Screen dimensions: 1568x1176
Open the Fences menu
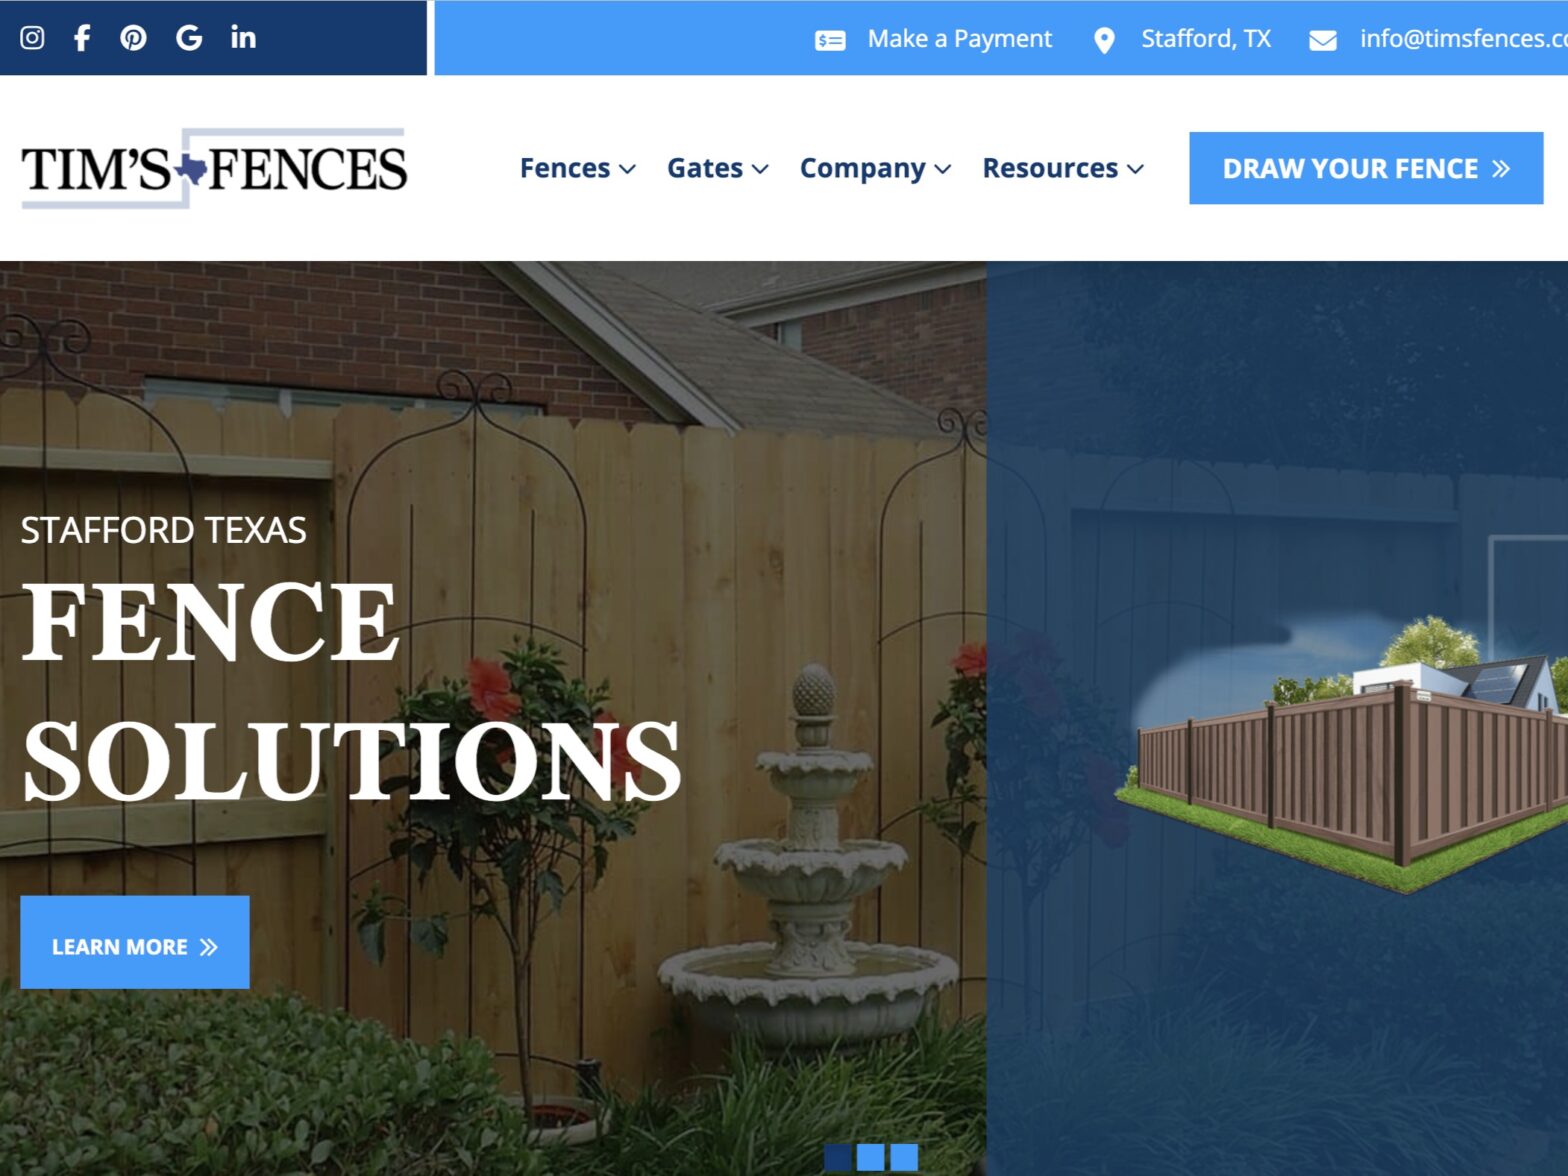coord(565,168)
